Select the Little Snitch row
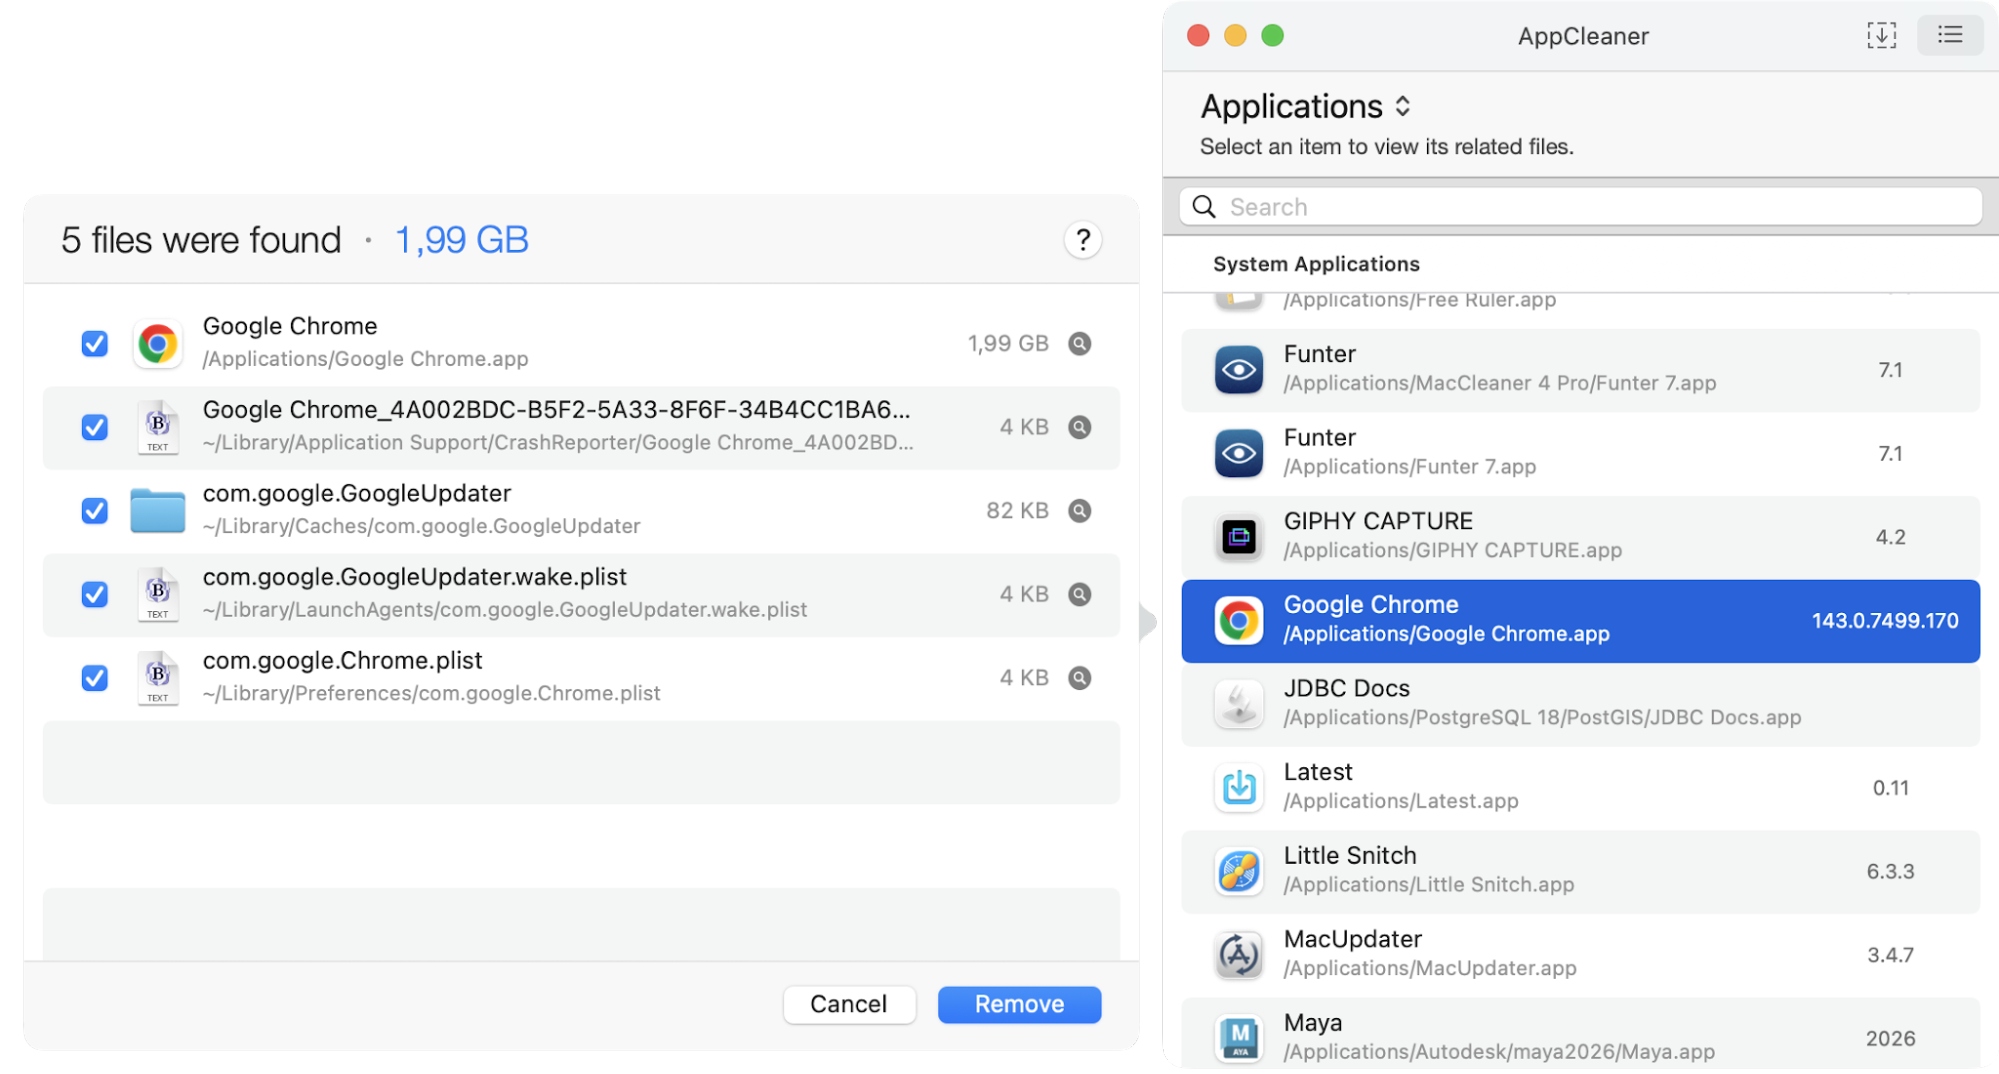The image size is (1999, 1074). (x=1580, y=872)
